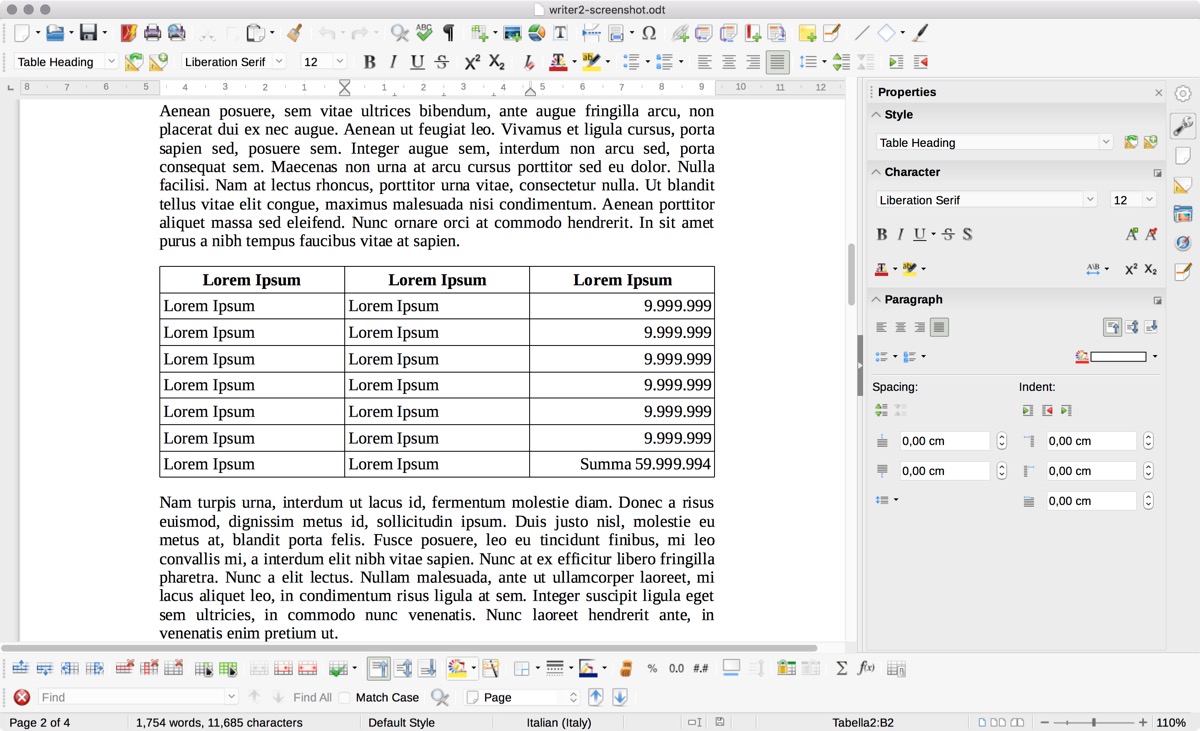Screen dimensions: 1200x731
Task: Click the Superscript icon in main toolbar
Action: coord(473,62)
